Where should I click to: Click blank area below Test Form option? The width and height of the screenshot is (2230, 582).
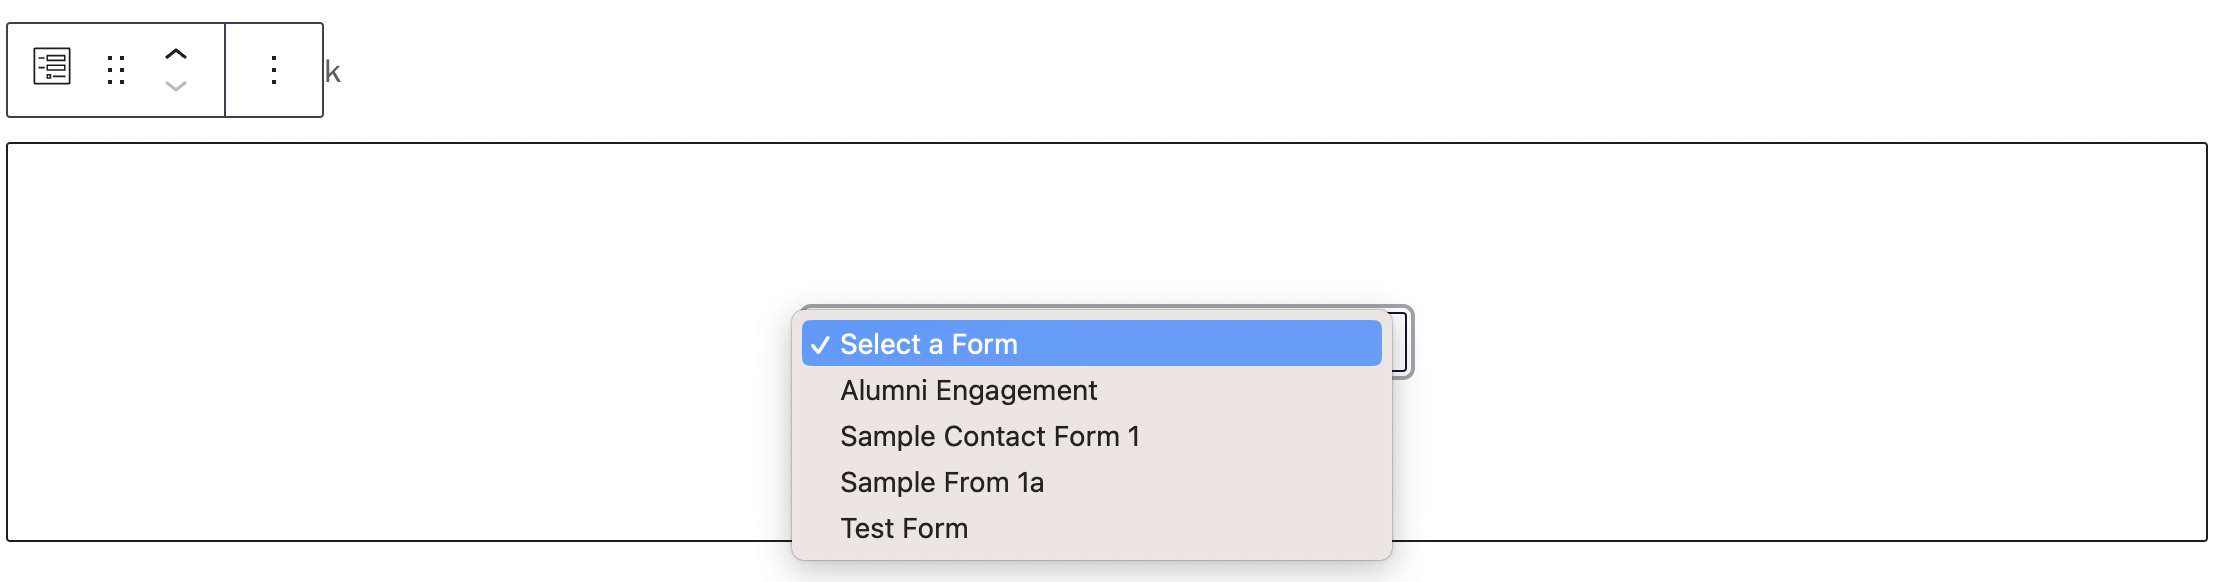(1090, 549)
